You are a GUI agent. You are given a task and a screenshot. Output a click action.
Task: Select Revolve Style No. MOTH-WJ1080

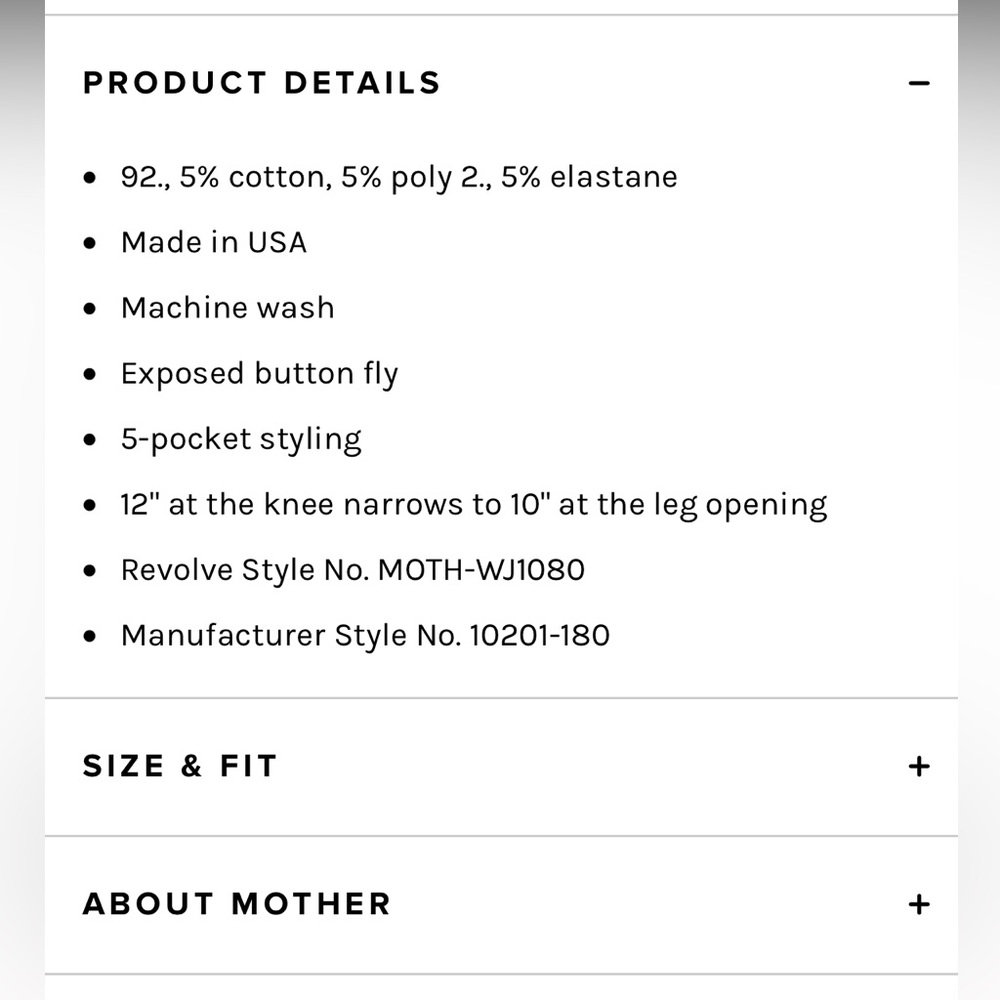point(353,569)
